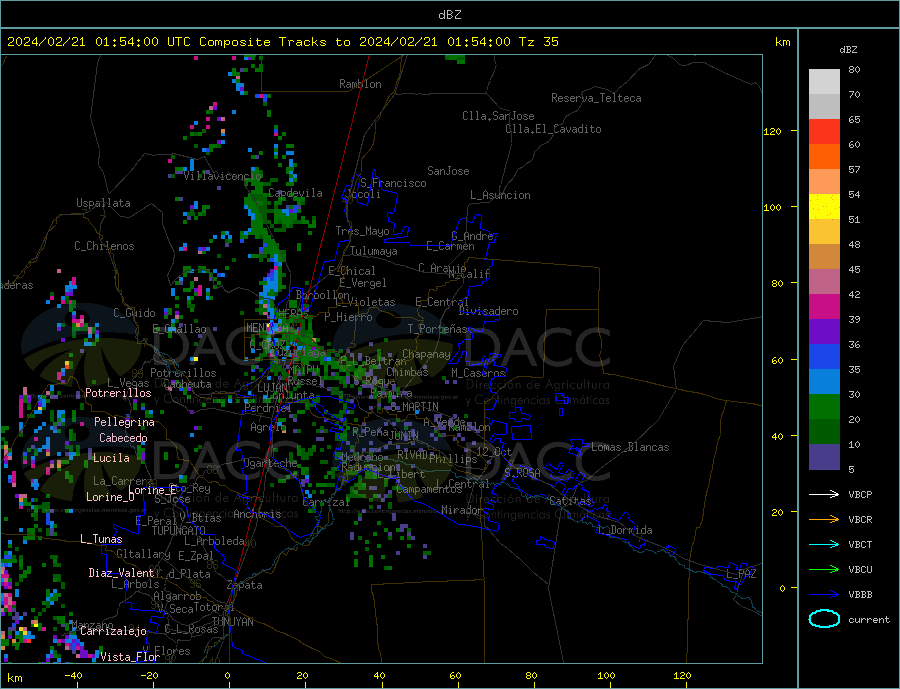Image resolution: width=900 pixels, height=689 pixels.
Task: Click the 'SanJose' map label
Action: (x=448, y=171)
